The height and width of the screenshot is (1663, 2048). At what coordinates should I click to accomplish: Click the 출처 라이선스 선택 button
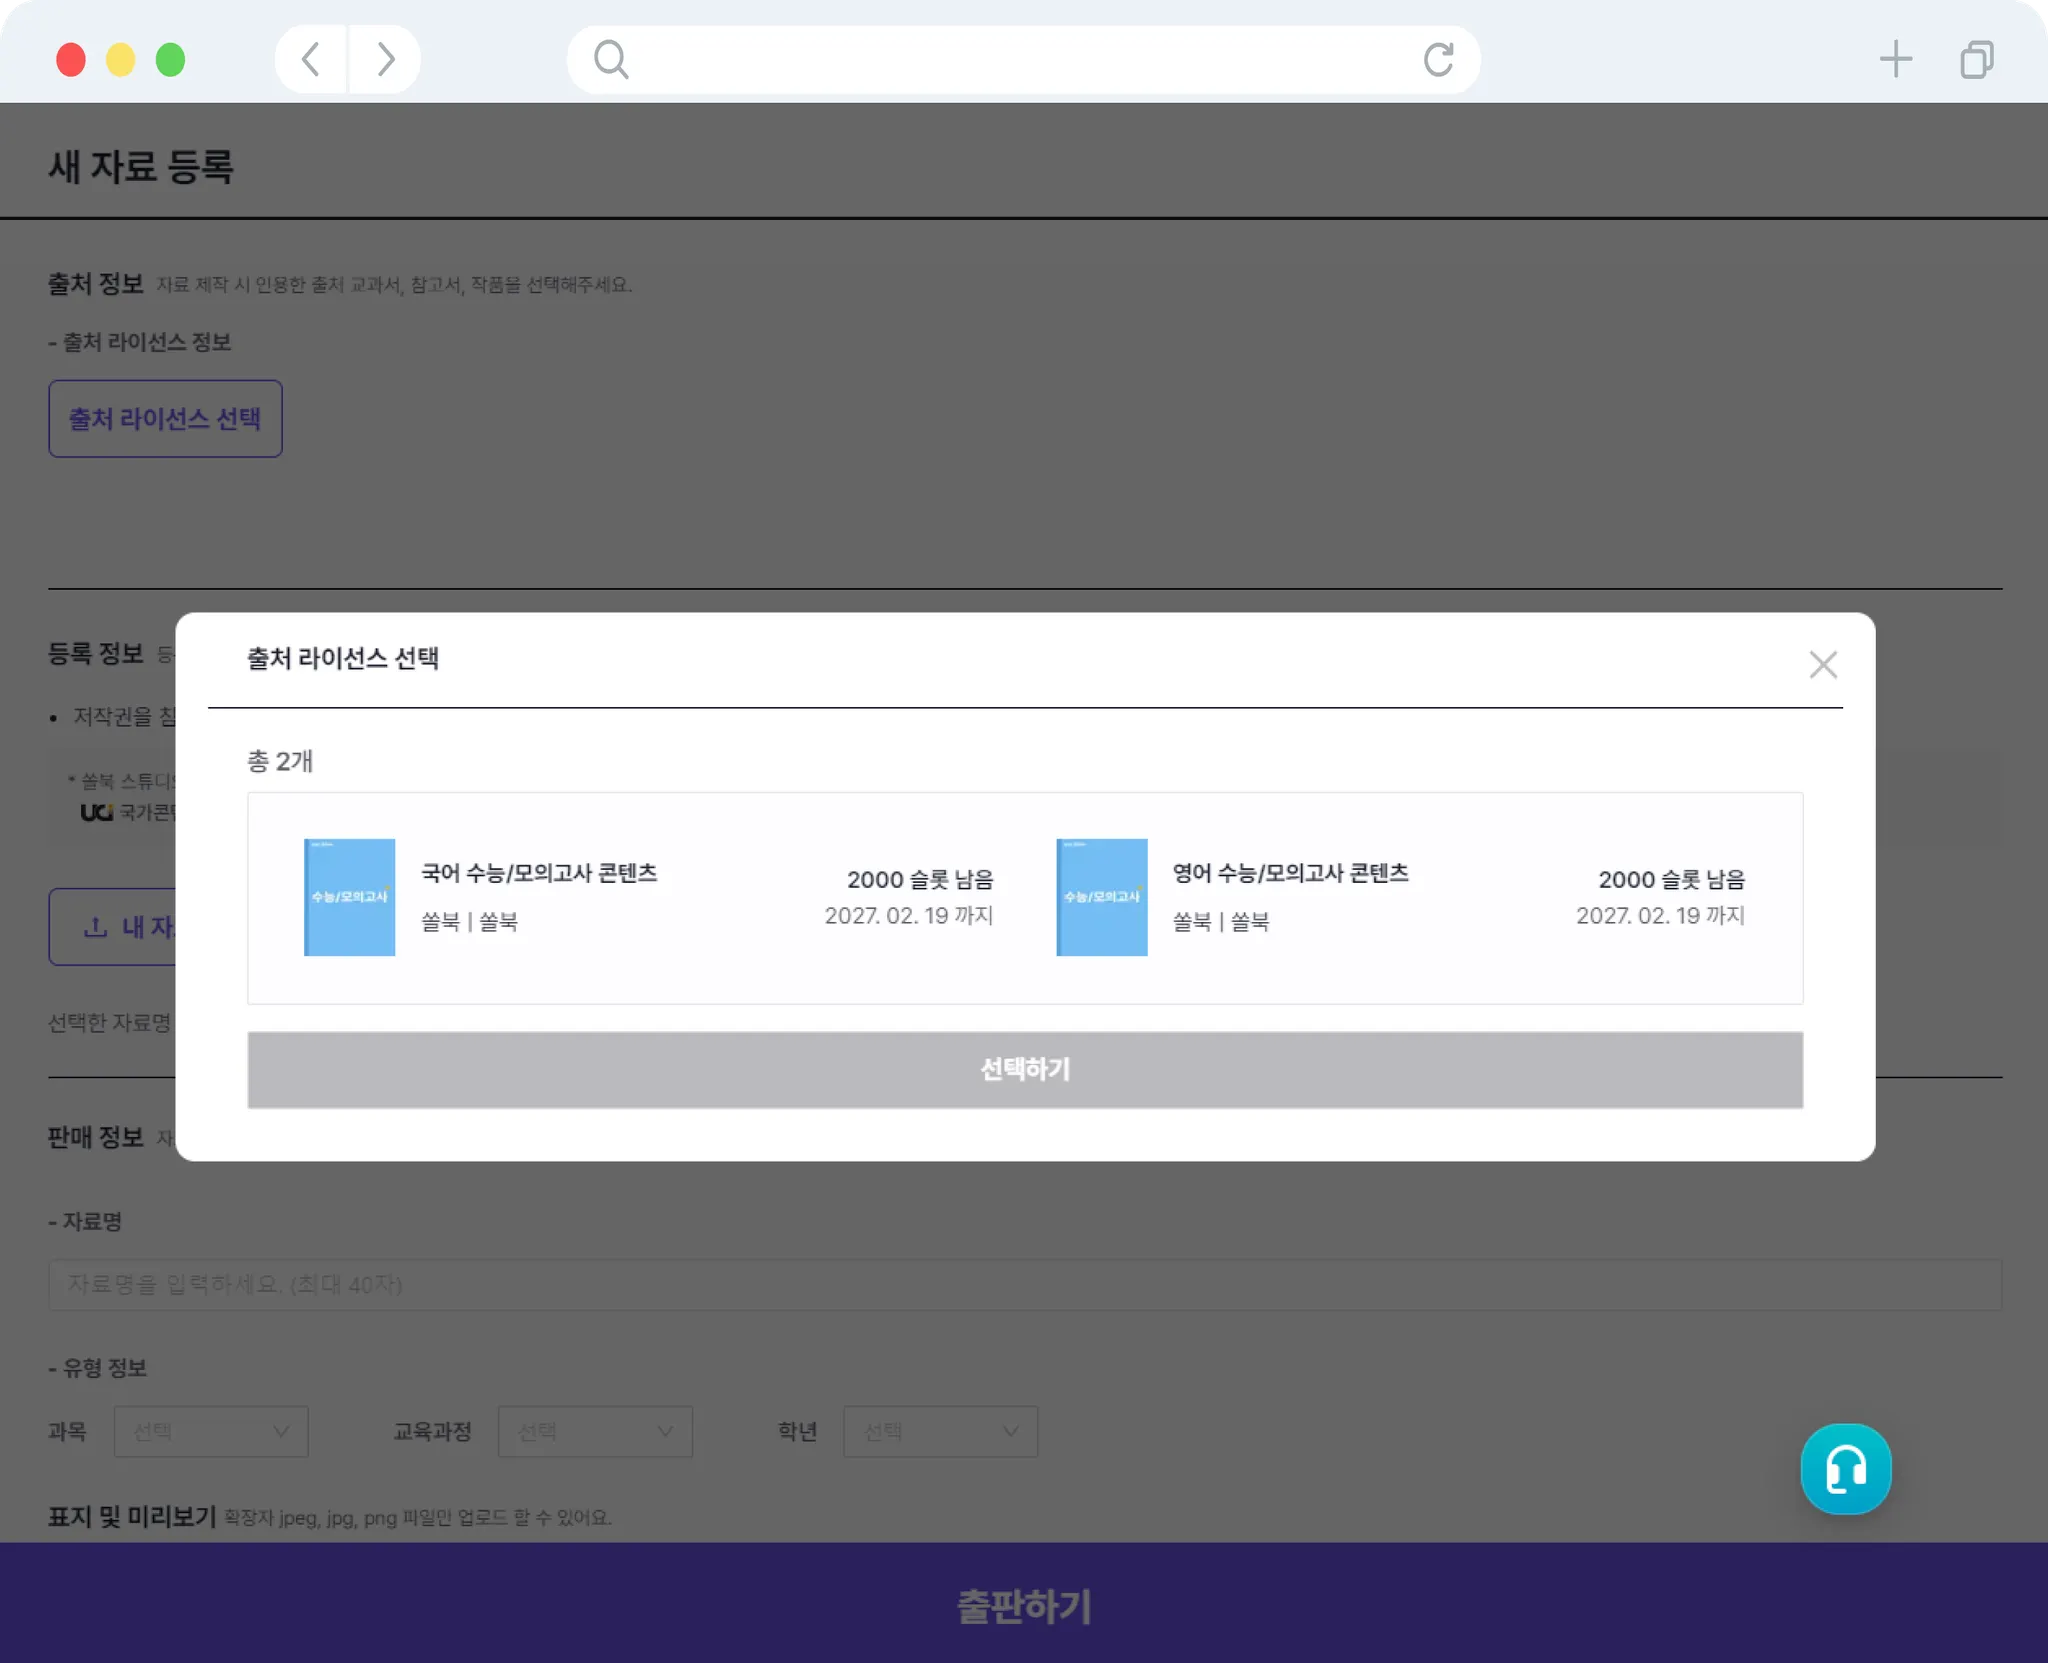pyautogui.click(x=165, y=419)
